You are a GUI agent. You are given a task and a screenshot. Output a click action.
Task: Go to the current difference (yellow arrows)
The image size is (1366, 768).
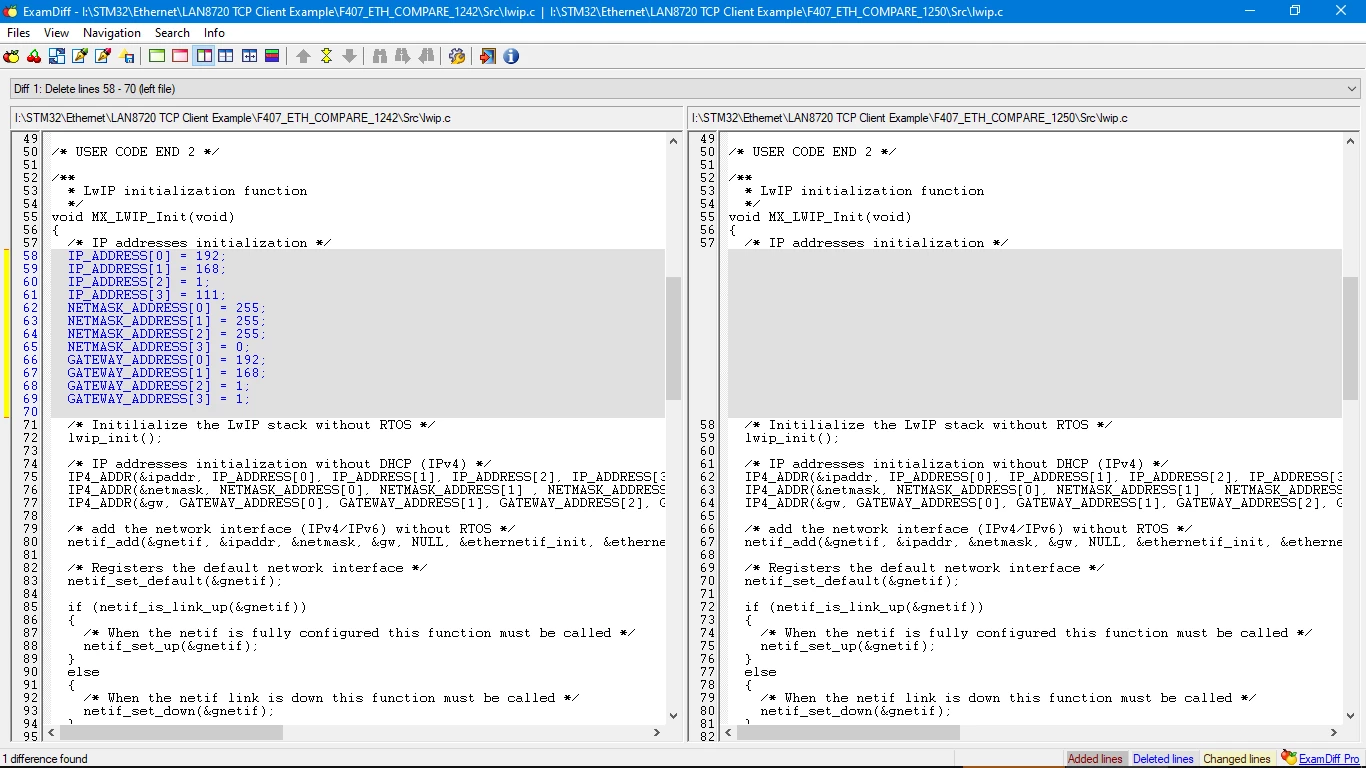tap(326, 56)
